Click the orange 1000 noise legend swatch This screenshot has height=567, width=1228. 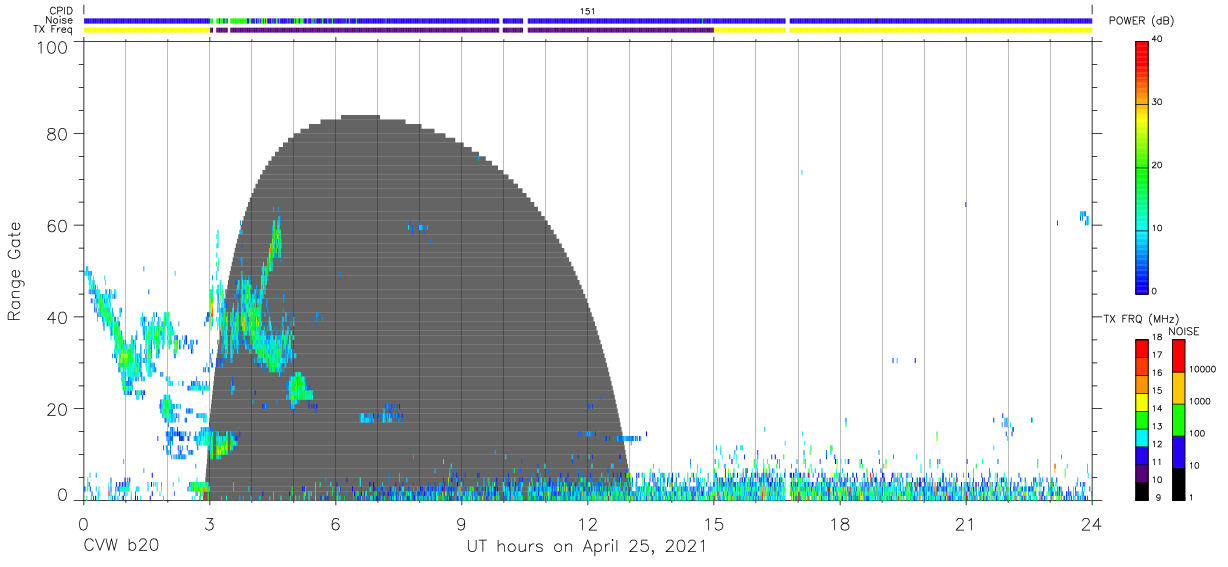(1179, 388)
